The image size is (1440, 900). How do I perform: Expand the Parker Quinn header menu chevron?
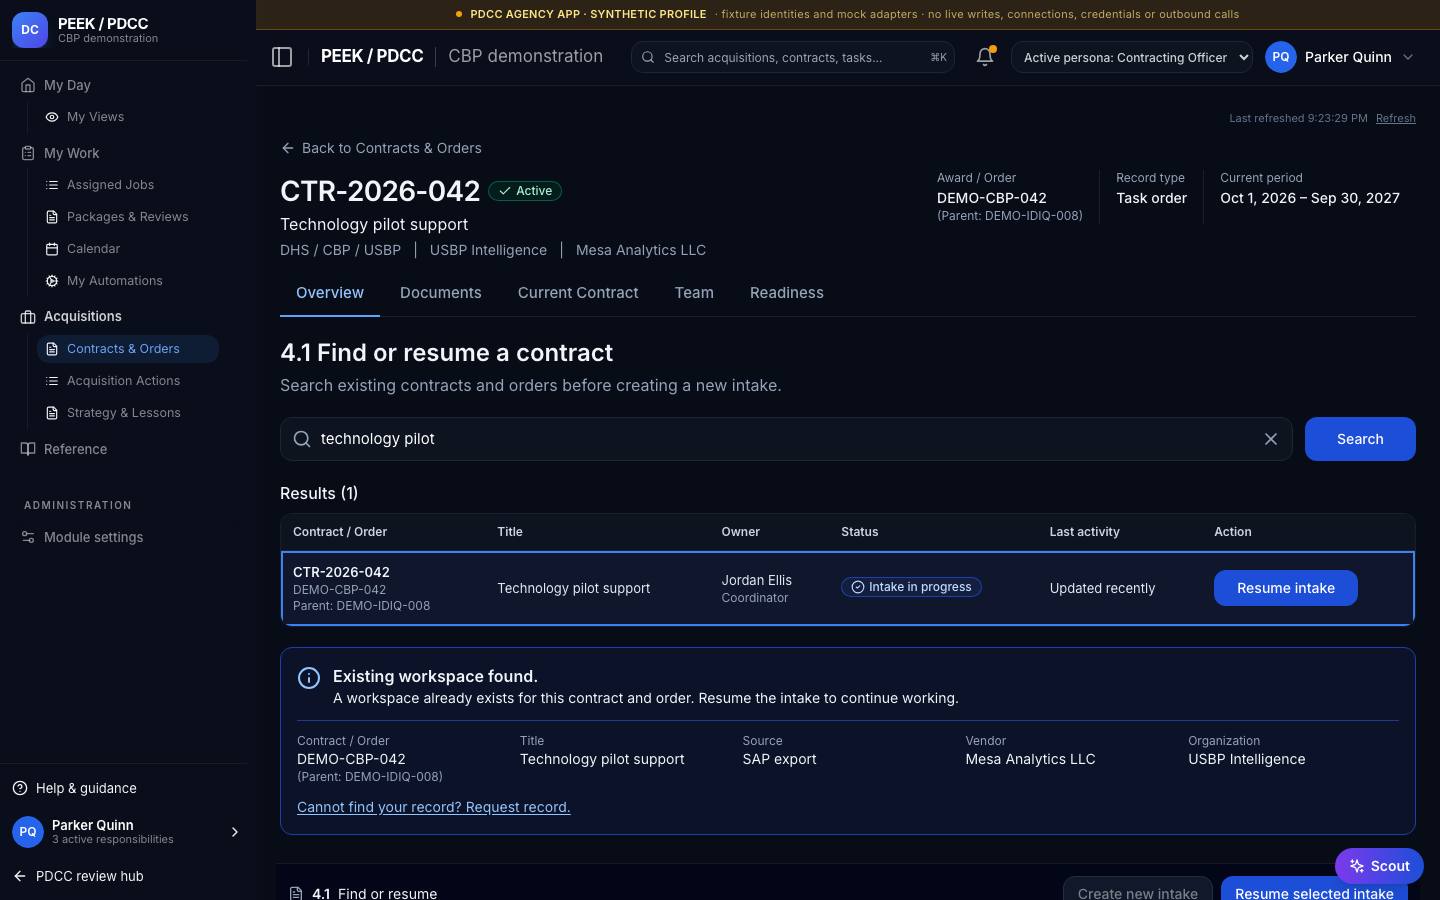1408,57
